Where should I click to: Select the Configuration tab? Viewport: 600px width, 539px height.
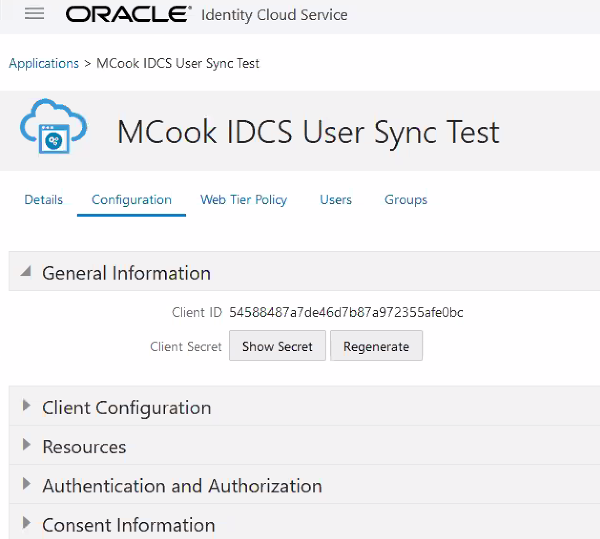(131, 200)
